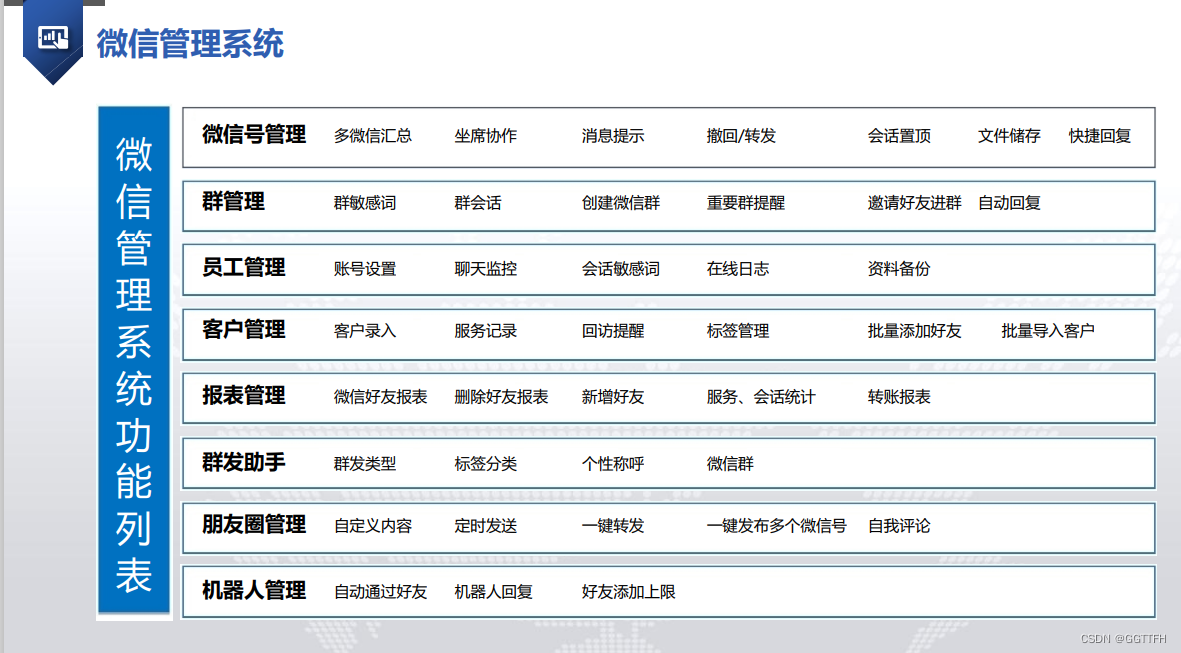
Task: Click the 员工管理 heading
Action: tap(243, 267)
